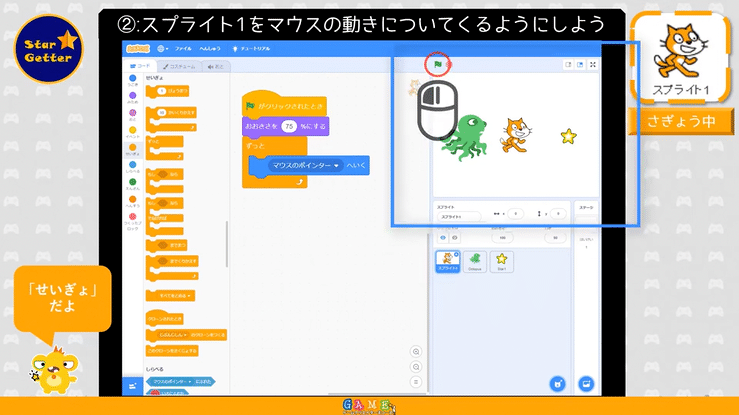739x415 pixels.
Task: Click the sprite direction field showing 90
Action: tap(555, 238)
